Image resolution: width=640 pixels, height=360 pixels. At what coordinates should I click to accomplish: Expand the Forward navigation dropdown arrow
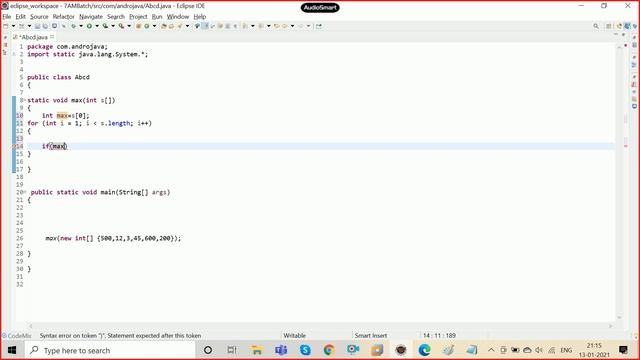309,26
